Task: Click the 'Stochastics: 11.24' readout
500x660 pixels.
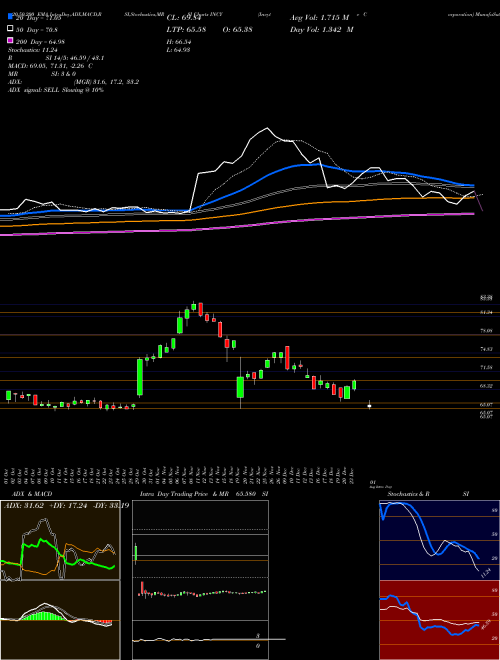Action: click(x=32, y=50)
